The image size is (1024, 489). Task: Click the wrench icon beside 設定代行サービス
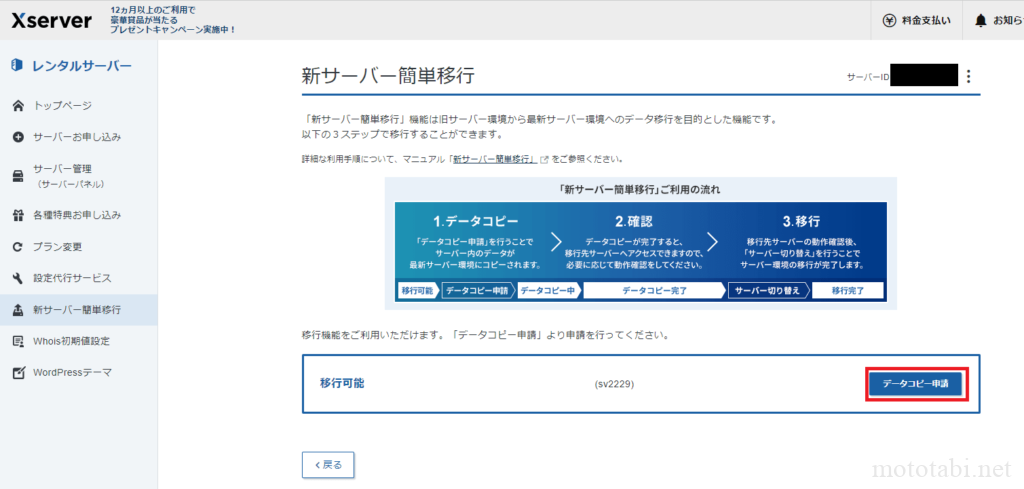coord(18,278)
